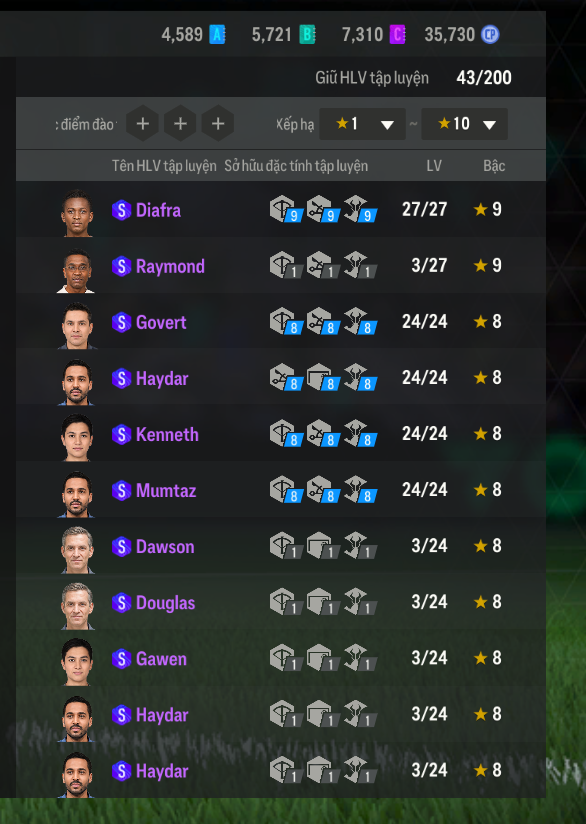This screenshot has width=586, height=824.
Task: Click Haydar's third level 8 trait icon
Action: 360,378
